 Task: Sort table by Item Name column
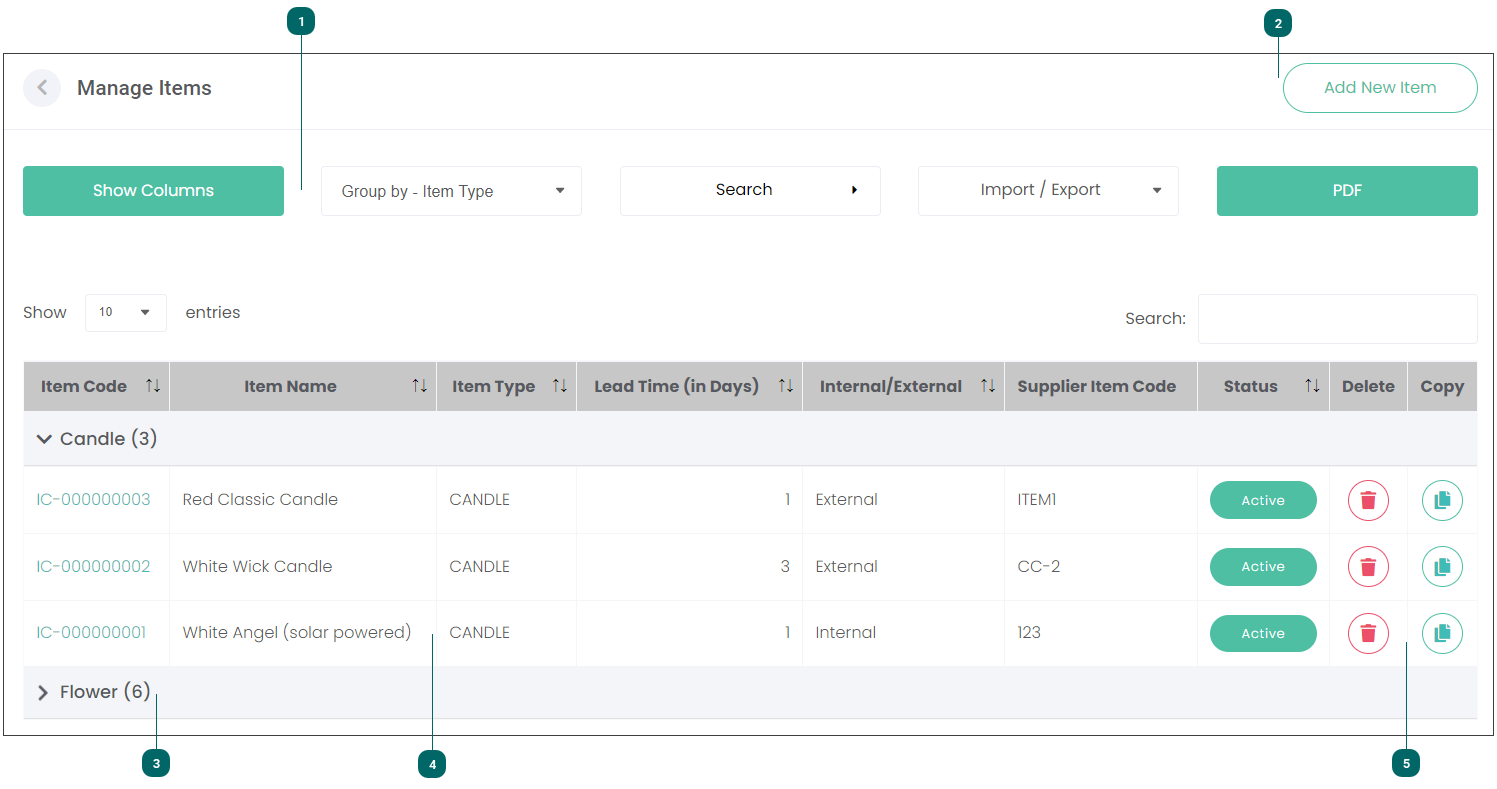[x=303, y=386]
